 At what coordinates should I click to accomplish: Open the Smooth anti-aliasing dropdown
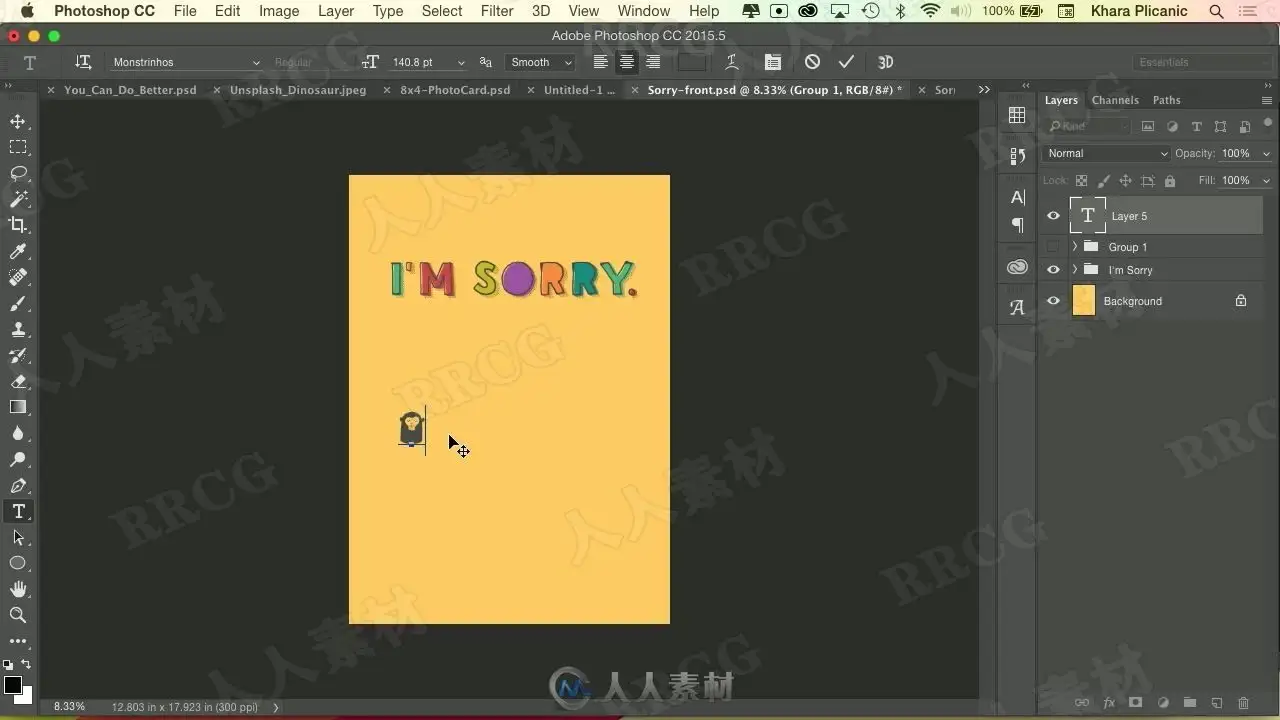[540, 62]
